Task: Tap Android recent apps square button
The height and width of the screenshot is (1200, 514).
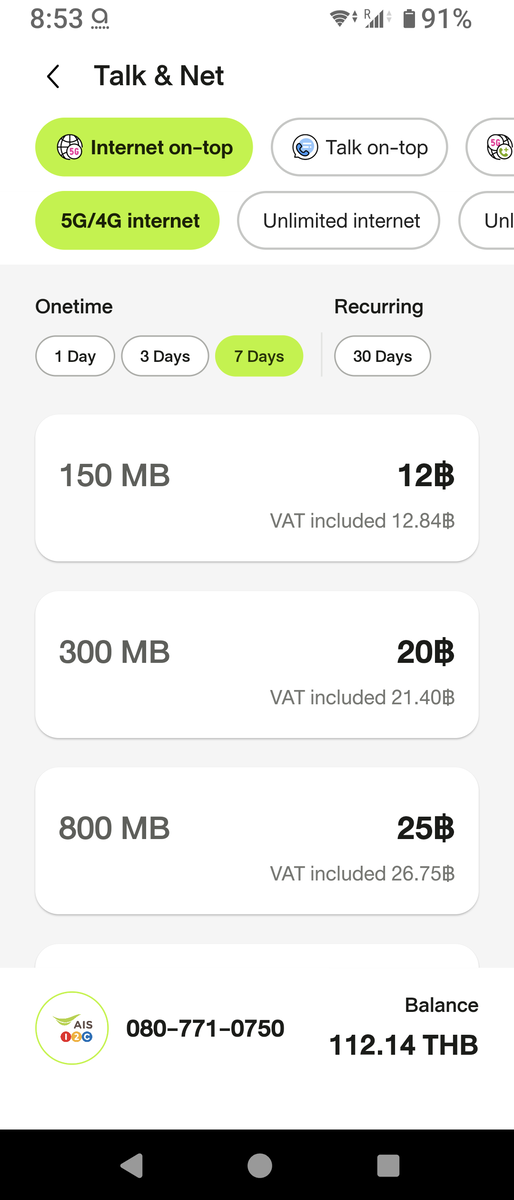Action: pos(387,1165)
